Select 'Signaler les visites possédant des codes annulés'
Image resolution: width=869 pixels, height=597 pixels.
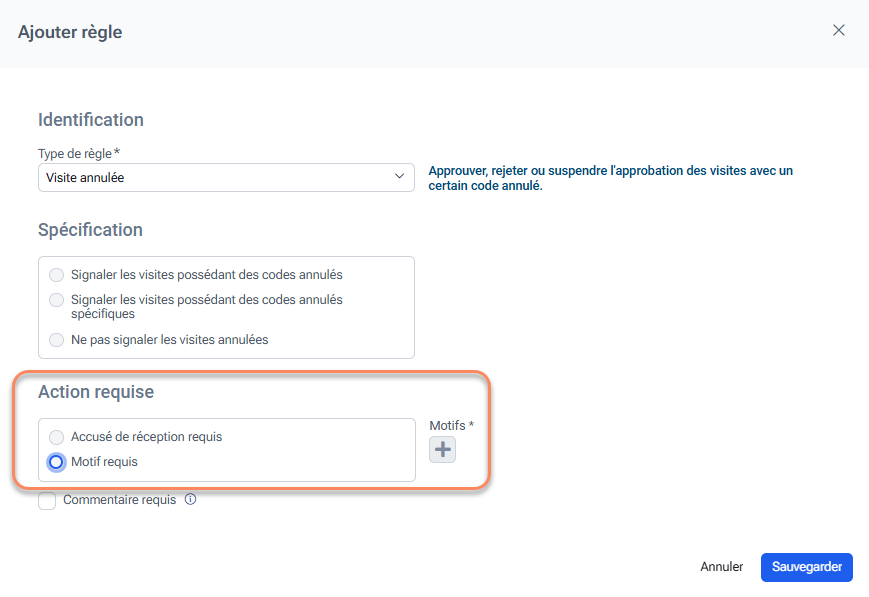point(57,275)
